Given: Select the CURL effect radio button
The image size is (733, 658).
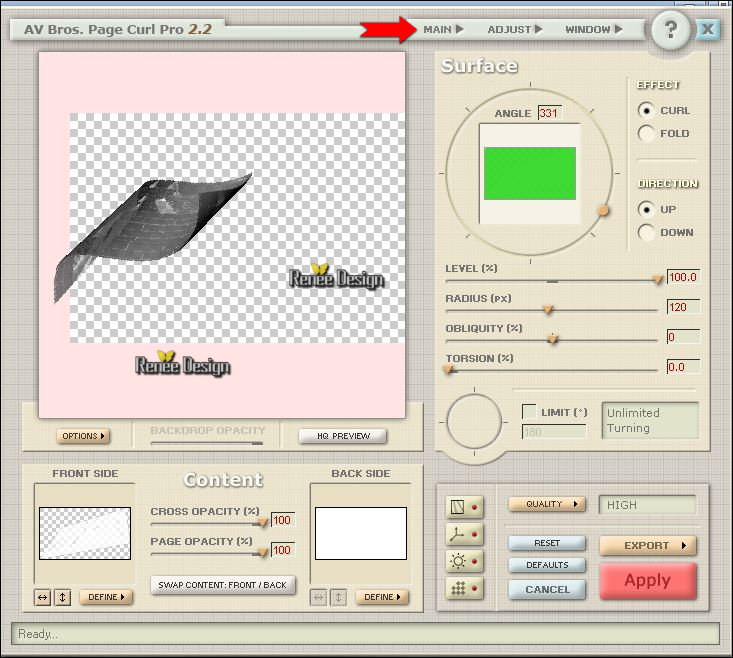Looking at the screenshot, I should tap(647, 111).
